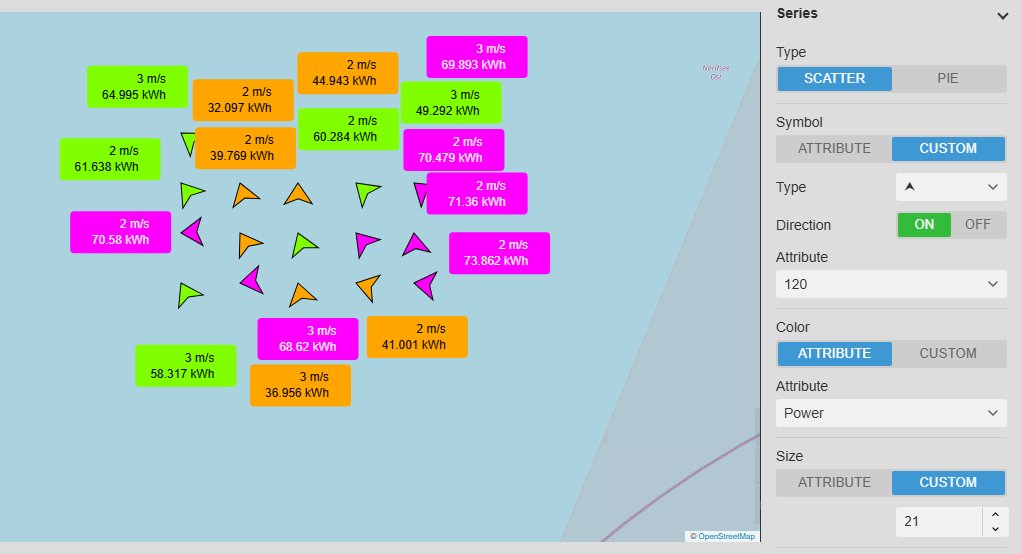
Task: Set Size mode to ATTRIBUTE
Action: 834,482
